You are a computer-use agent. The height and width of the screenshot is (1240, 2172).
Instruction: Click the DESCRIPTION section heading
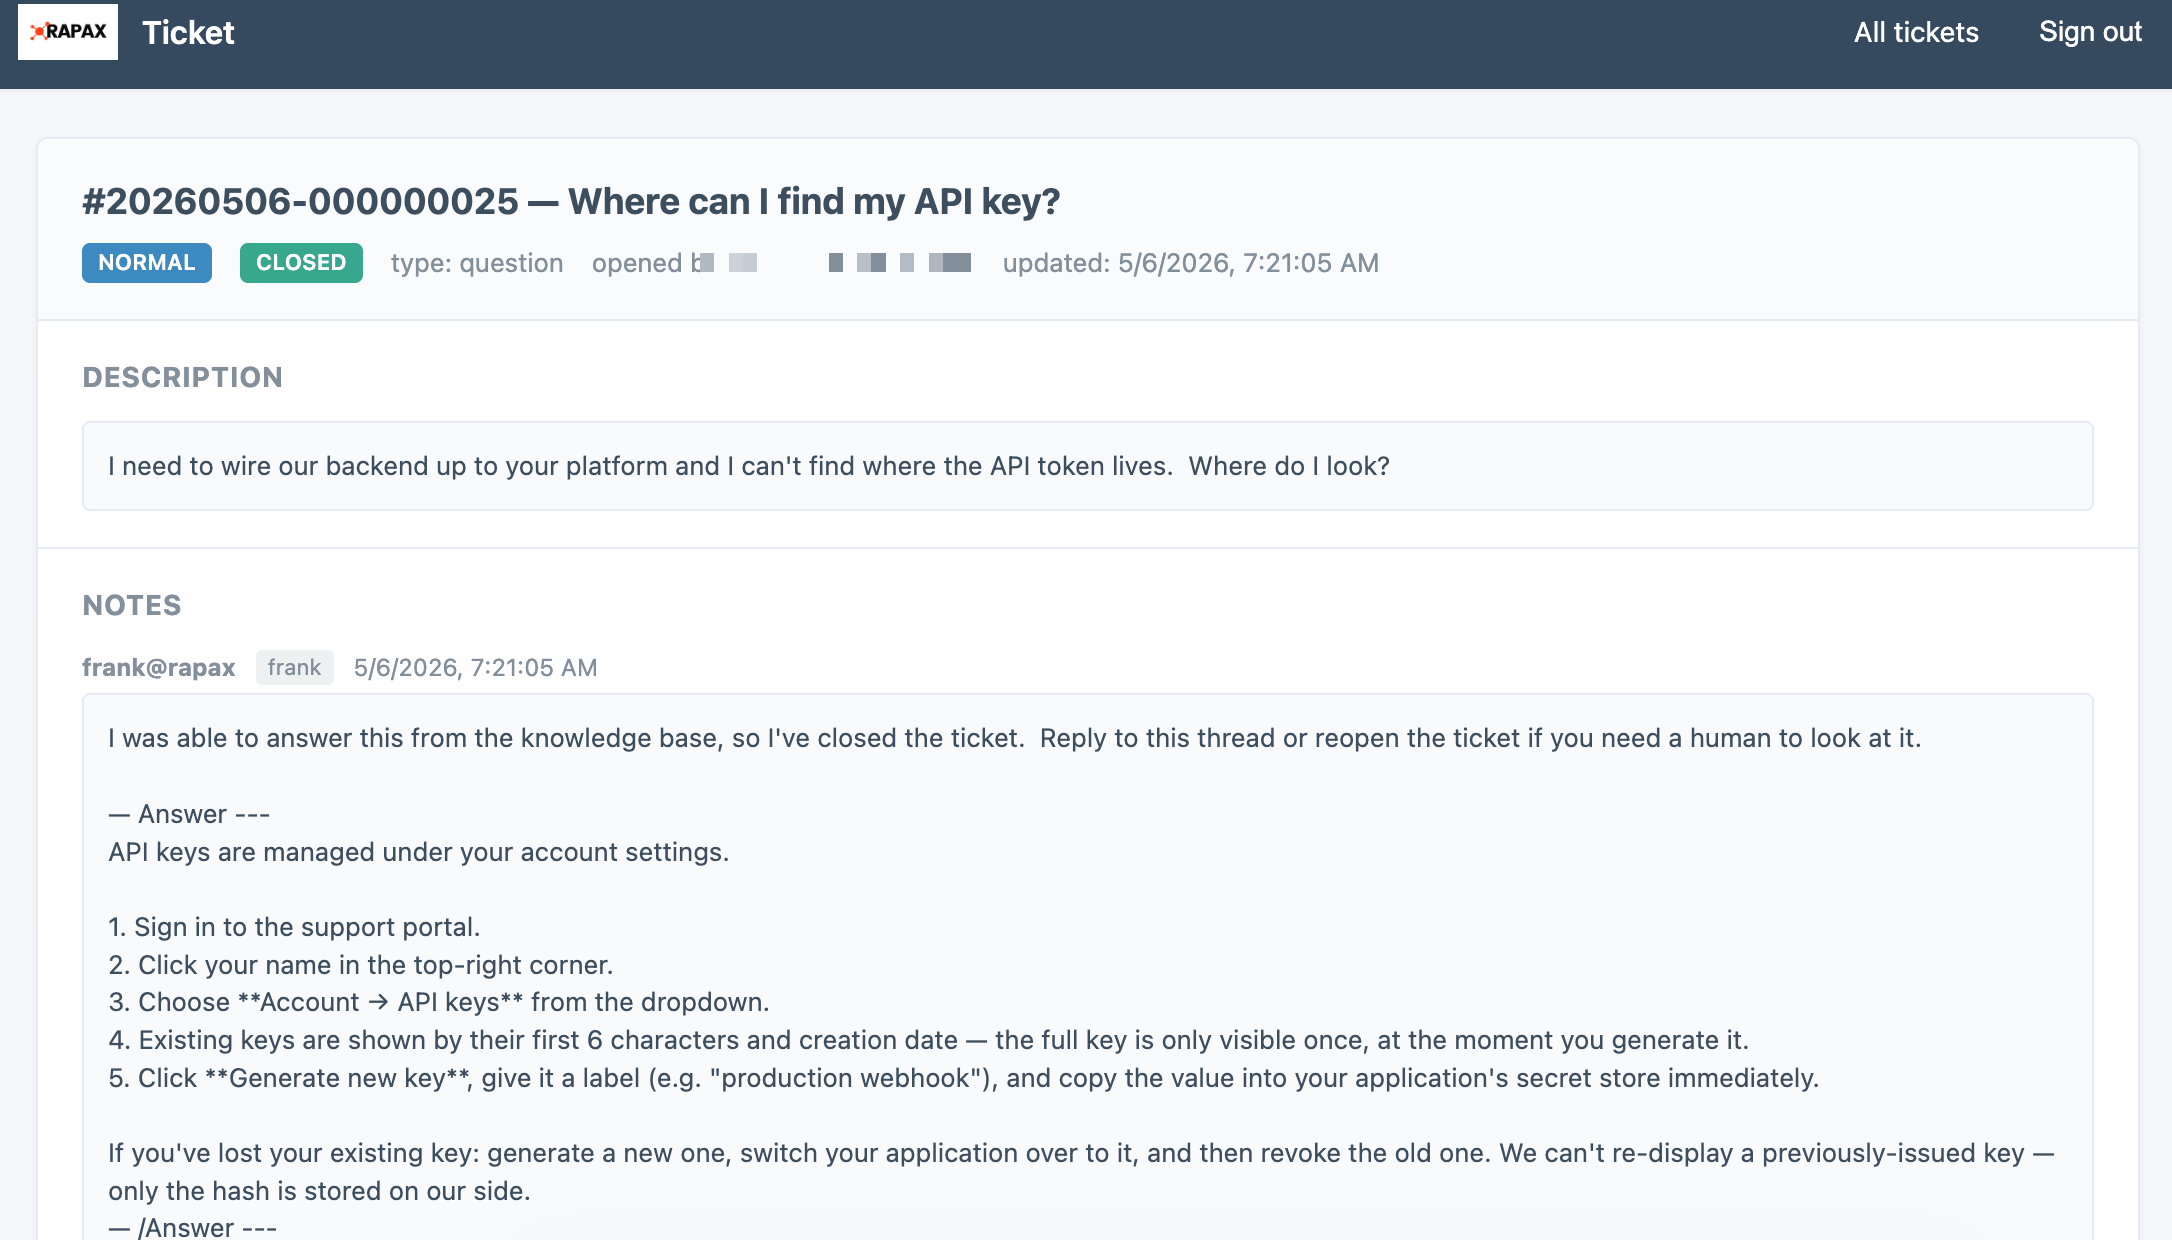[182, 377]
